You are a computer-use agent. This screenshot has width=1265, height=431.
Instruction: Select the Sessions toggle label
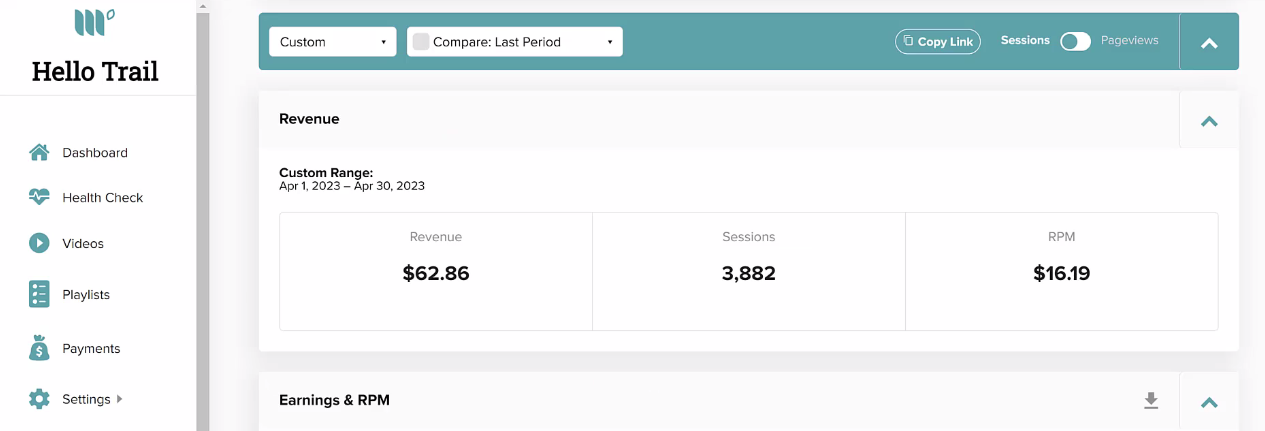tap(1025, 41)
